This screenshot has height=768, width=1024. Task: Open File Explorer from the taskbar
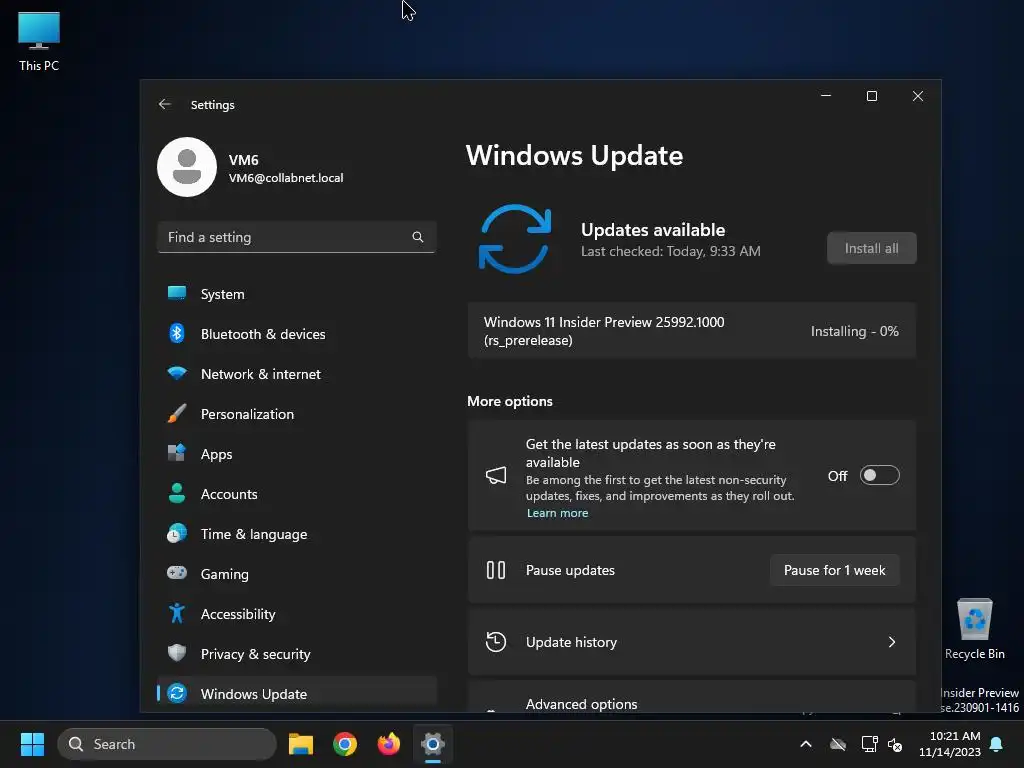click(300, 744)
